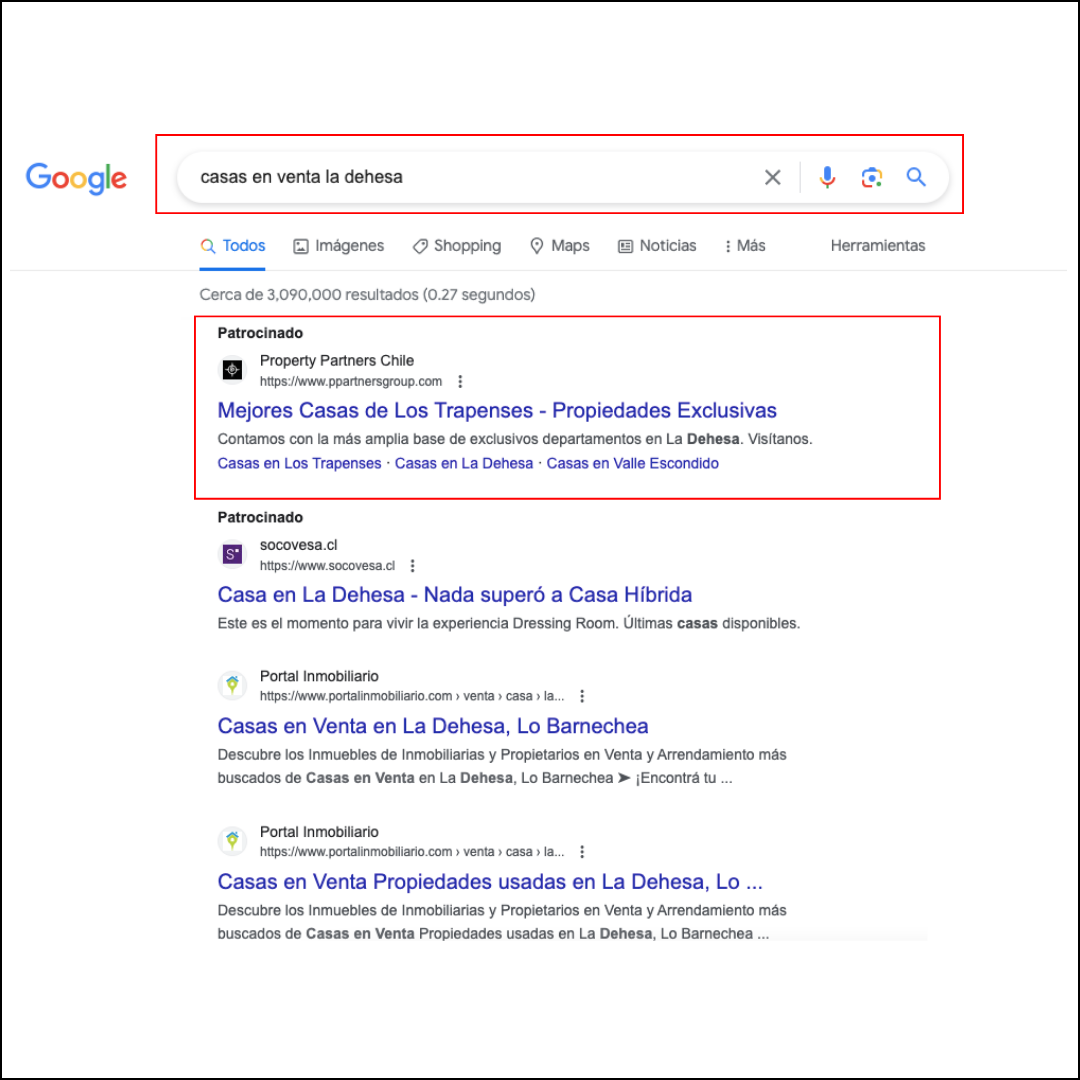This screenshot has width=1080, height=1080.
Task: Click the first Portal Inmobiliario favicon
Action: pyautogui.click(x=232, y=686)
